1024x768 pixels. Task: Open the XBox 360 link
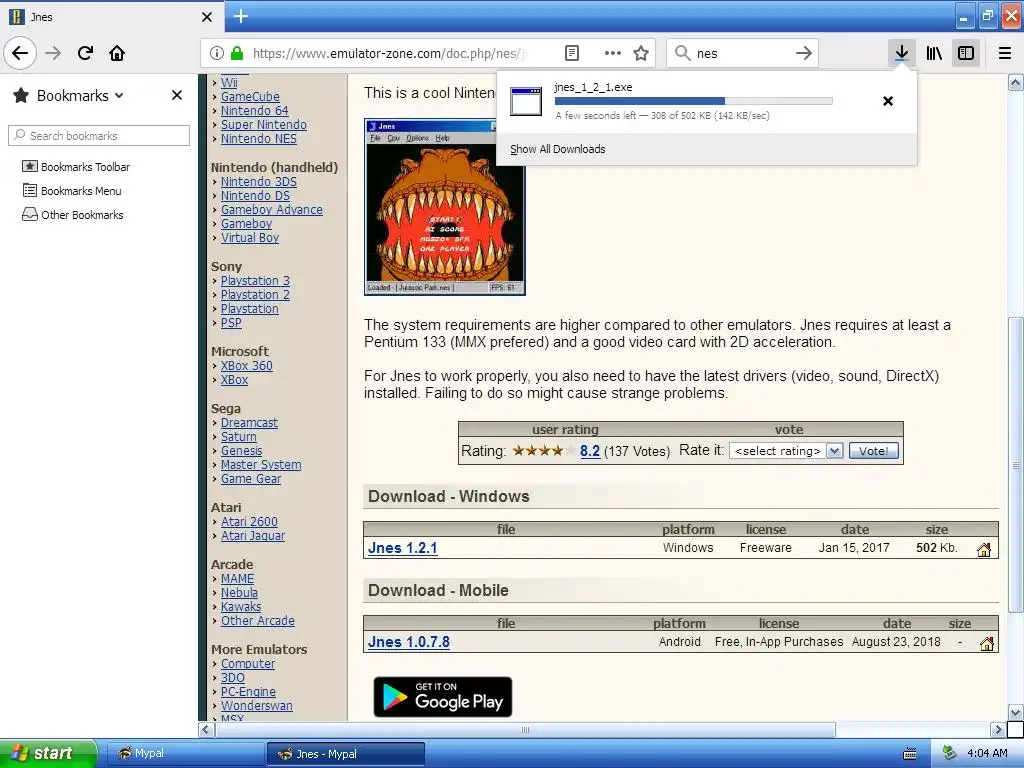(x=247, y=366)
